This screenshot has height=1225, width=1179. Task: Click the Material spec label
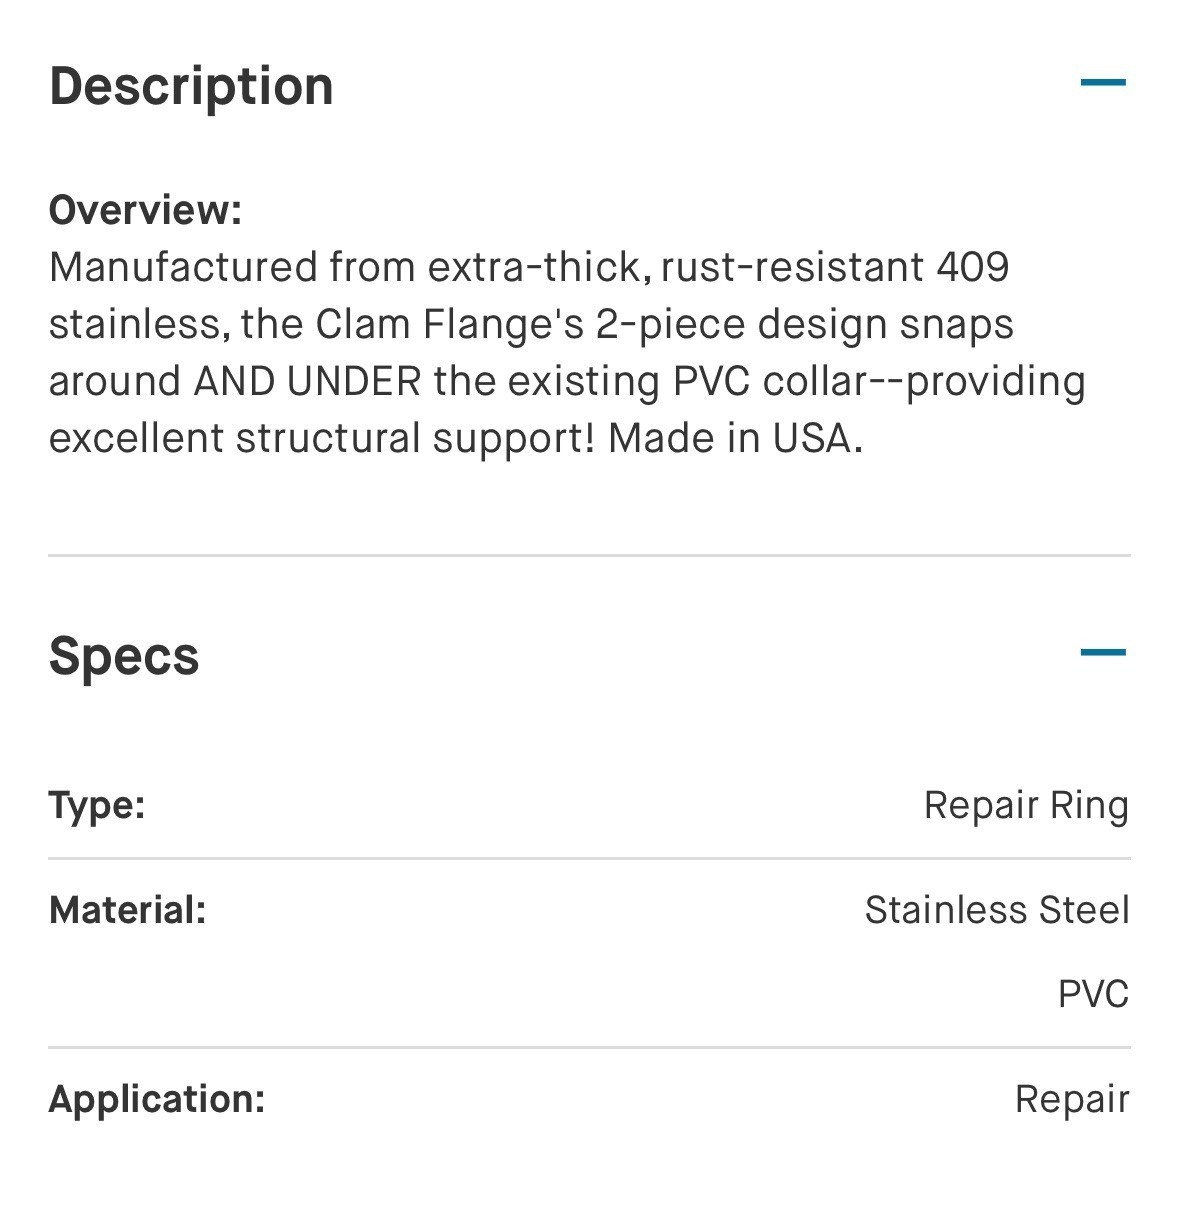point(127,910)
